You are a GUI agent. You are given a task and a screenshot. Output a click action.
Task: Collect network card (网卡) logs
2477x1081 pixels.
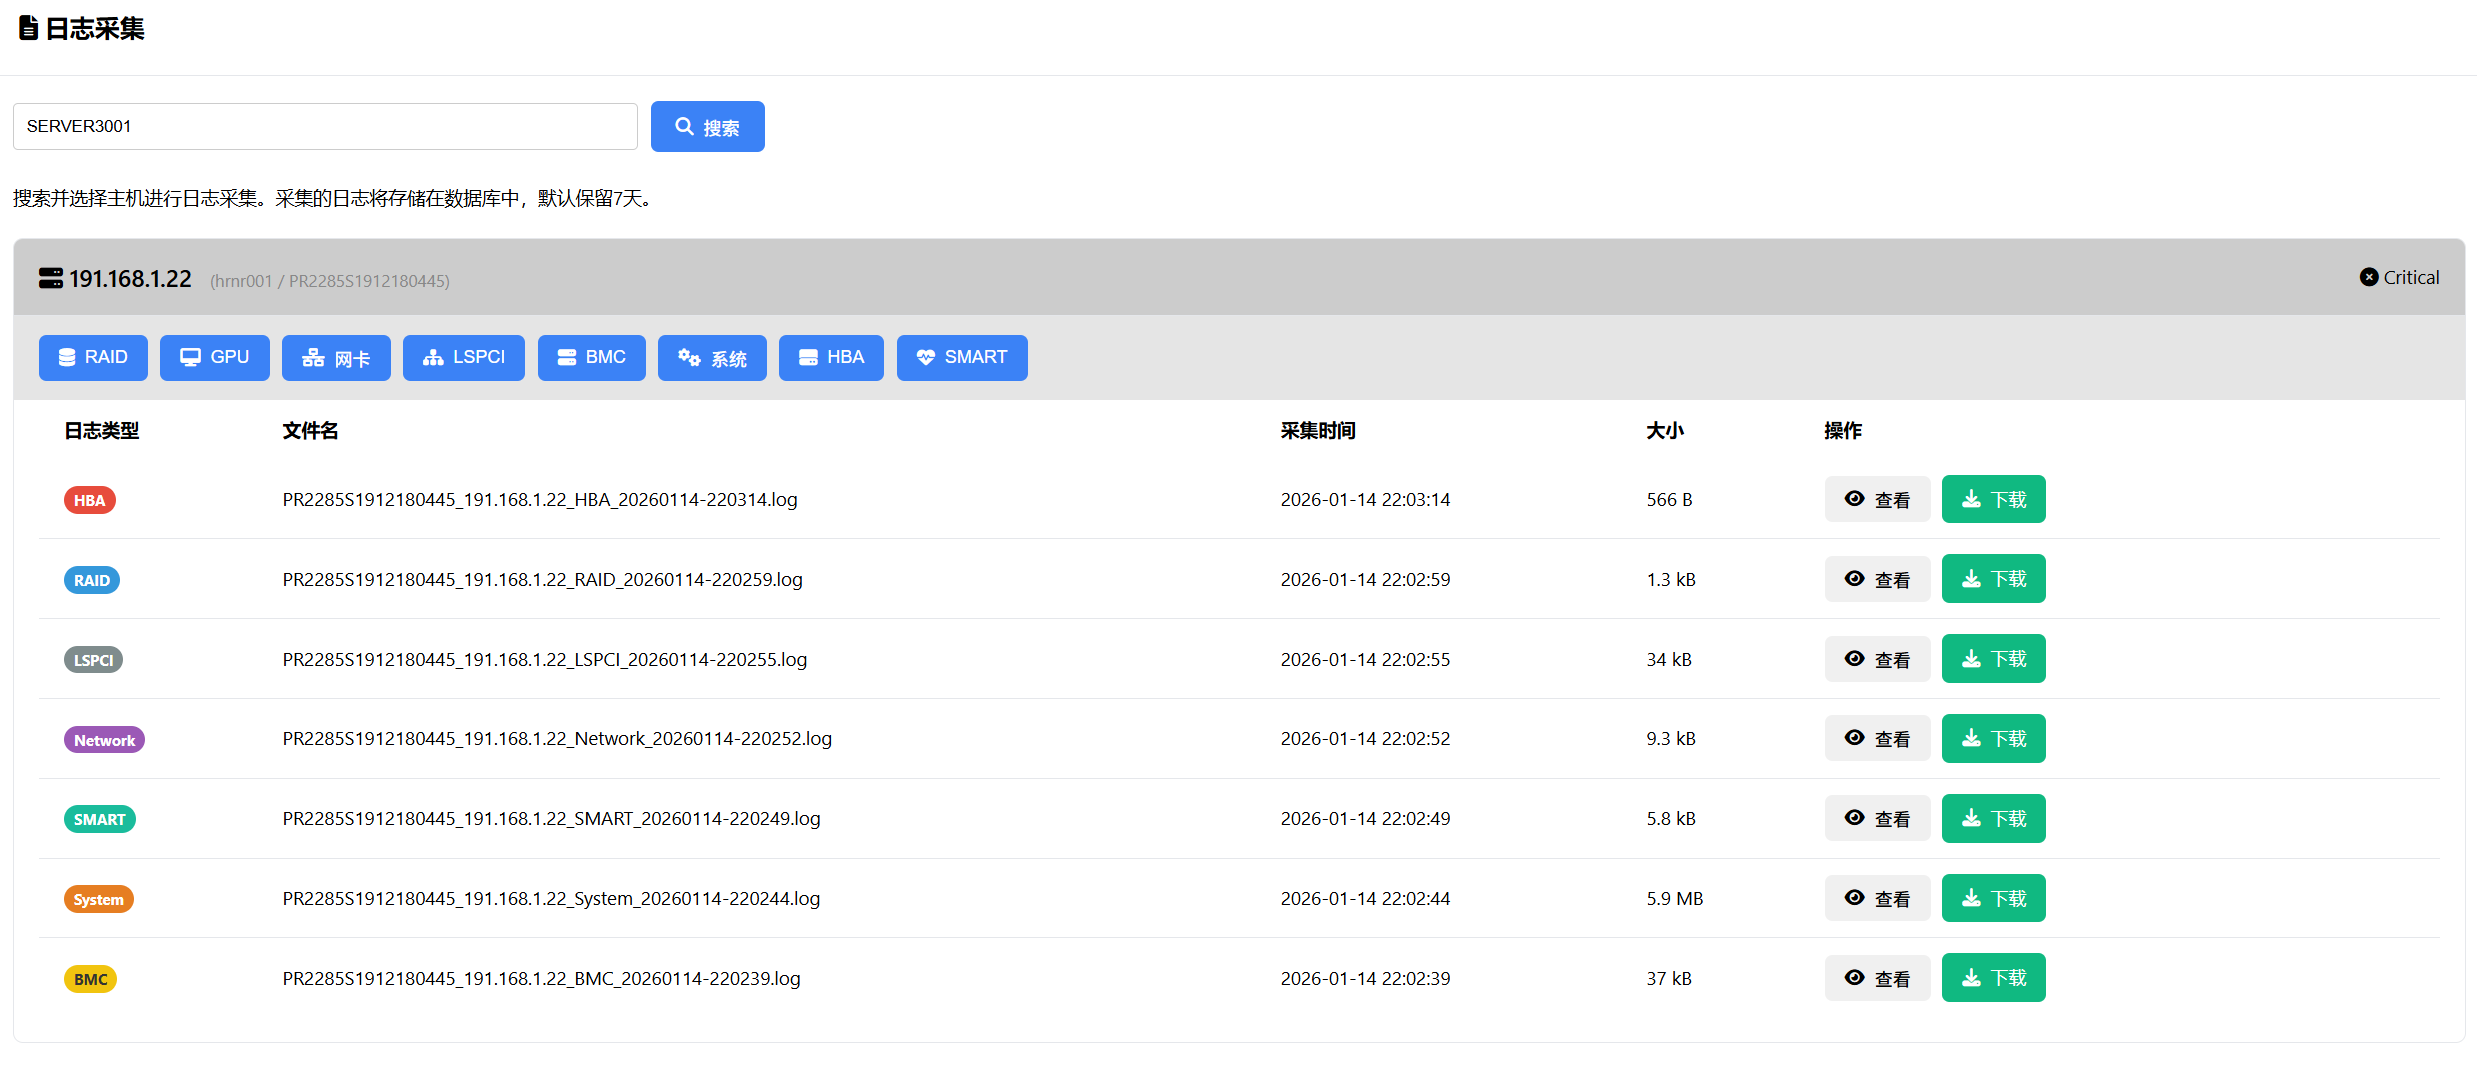click(x=336, y=358)
